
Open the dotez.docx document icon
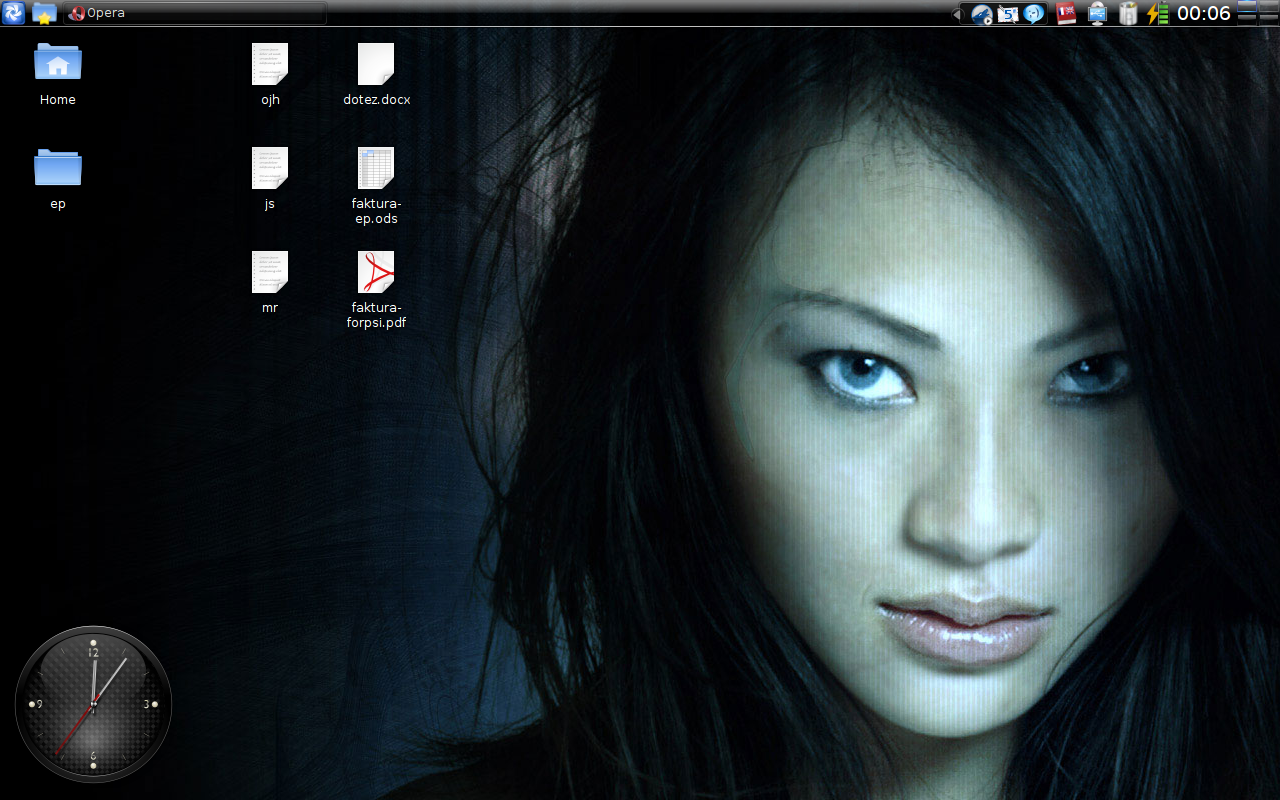click(376, 64)
